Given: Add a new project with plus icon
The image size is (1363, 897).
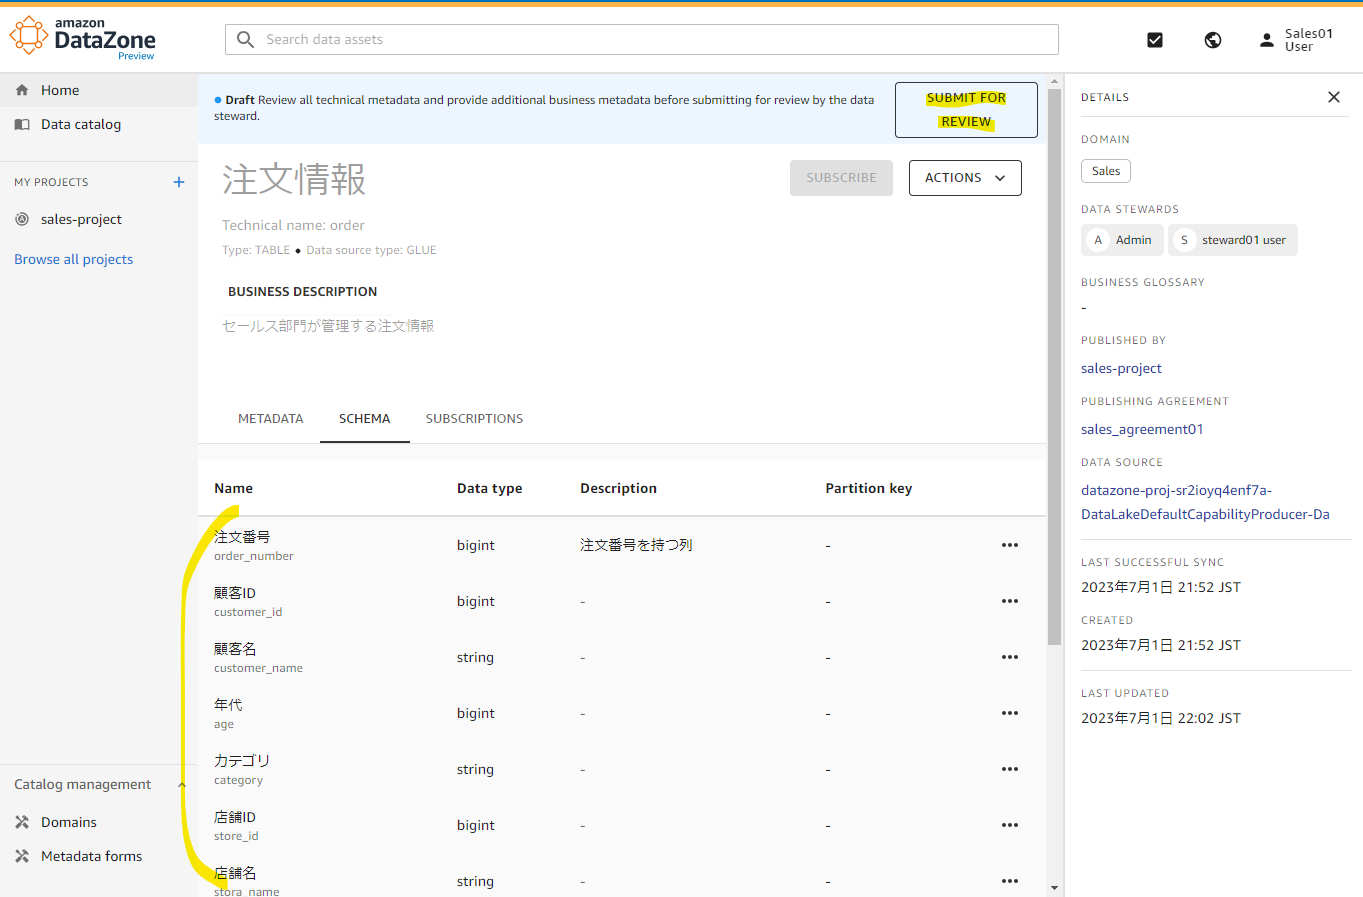Looking at the screenshot, I should (179, 182).
